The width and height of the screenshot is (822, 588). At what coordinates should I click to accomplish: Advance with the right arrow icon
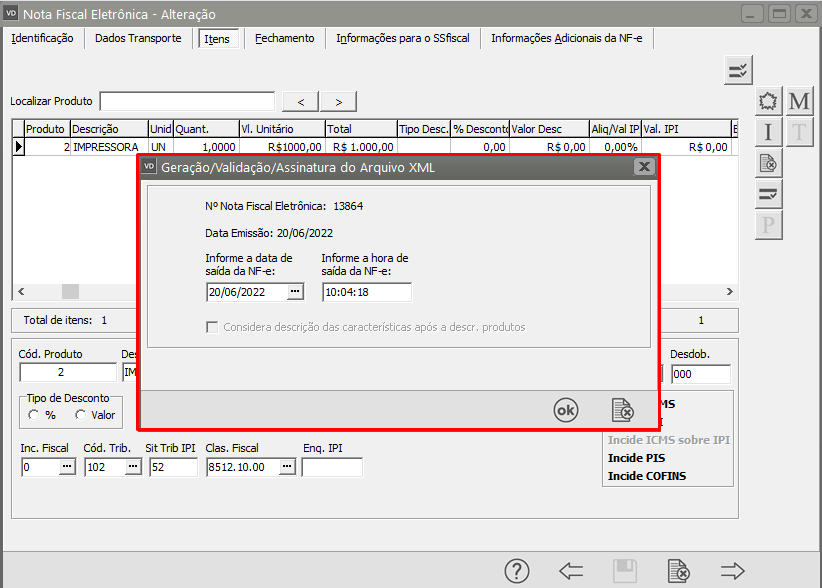tap(733, 571)
